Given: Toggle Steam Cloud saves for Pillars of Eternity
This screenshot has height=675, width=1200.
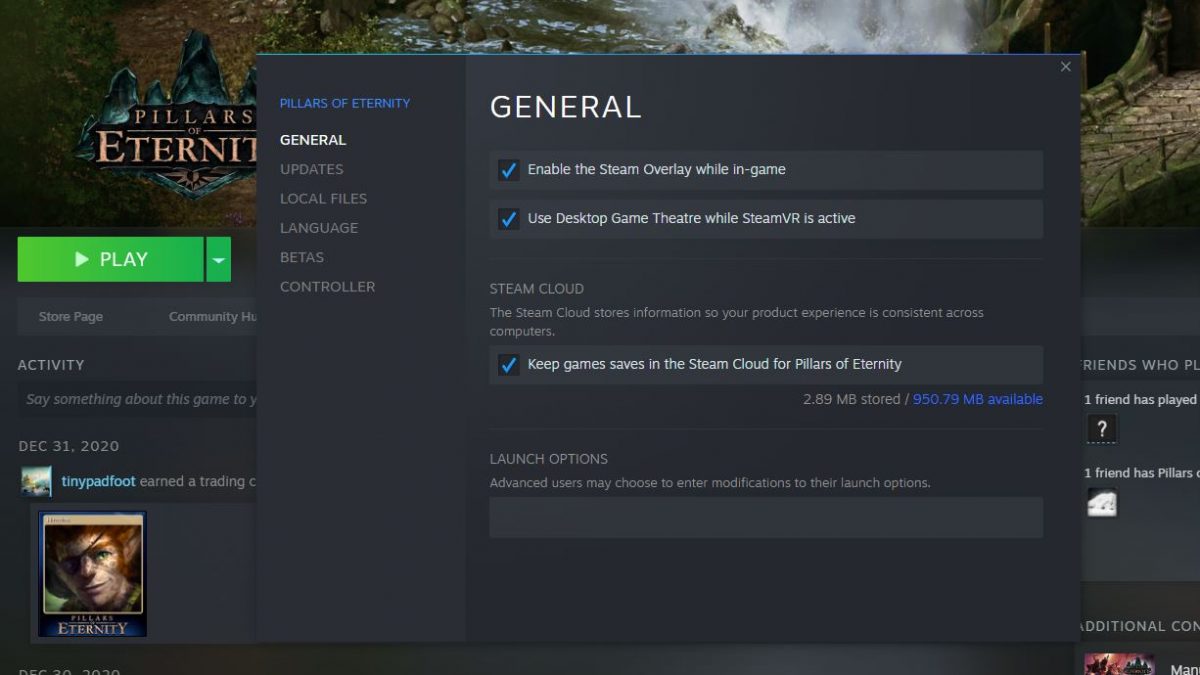Looking at the screenshot, I should click(x=508, y=365).
